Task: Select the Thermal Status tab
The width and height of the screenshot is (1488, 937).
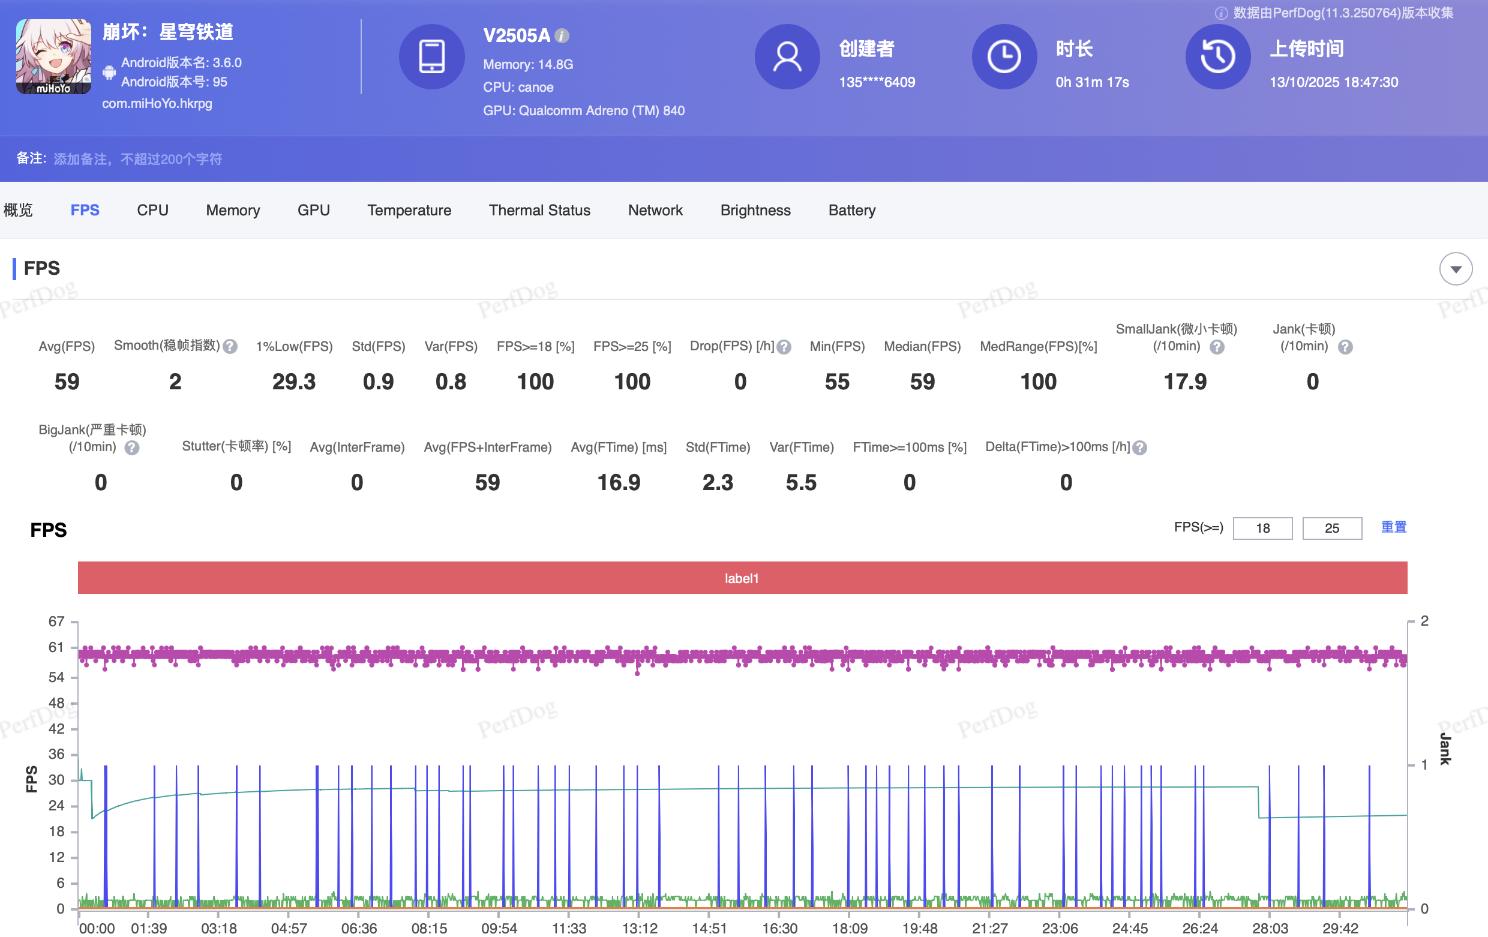Action: point(539,210)
